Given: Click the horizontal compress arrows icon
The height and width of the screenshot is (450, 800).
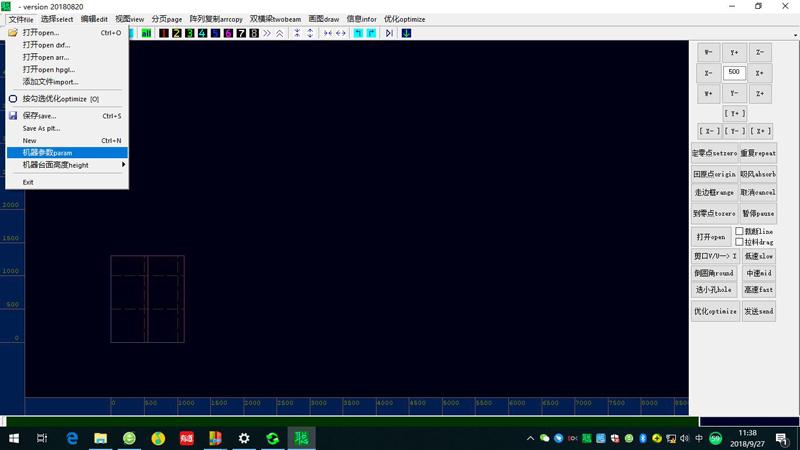Looking at the screenshot, I should 328,33.
